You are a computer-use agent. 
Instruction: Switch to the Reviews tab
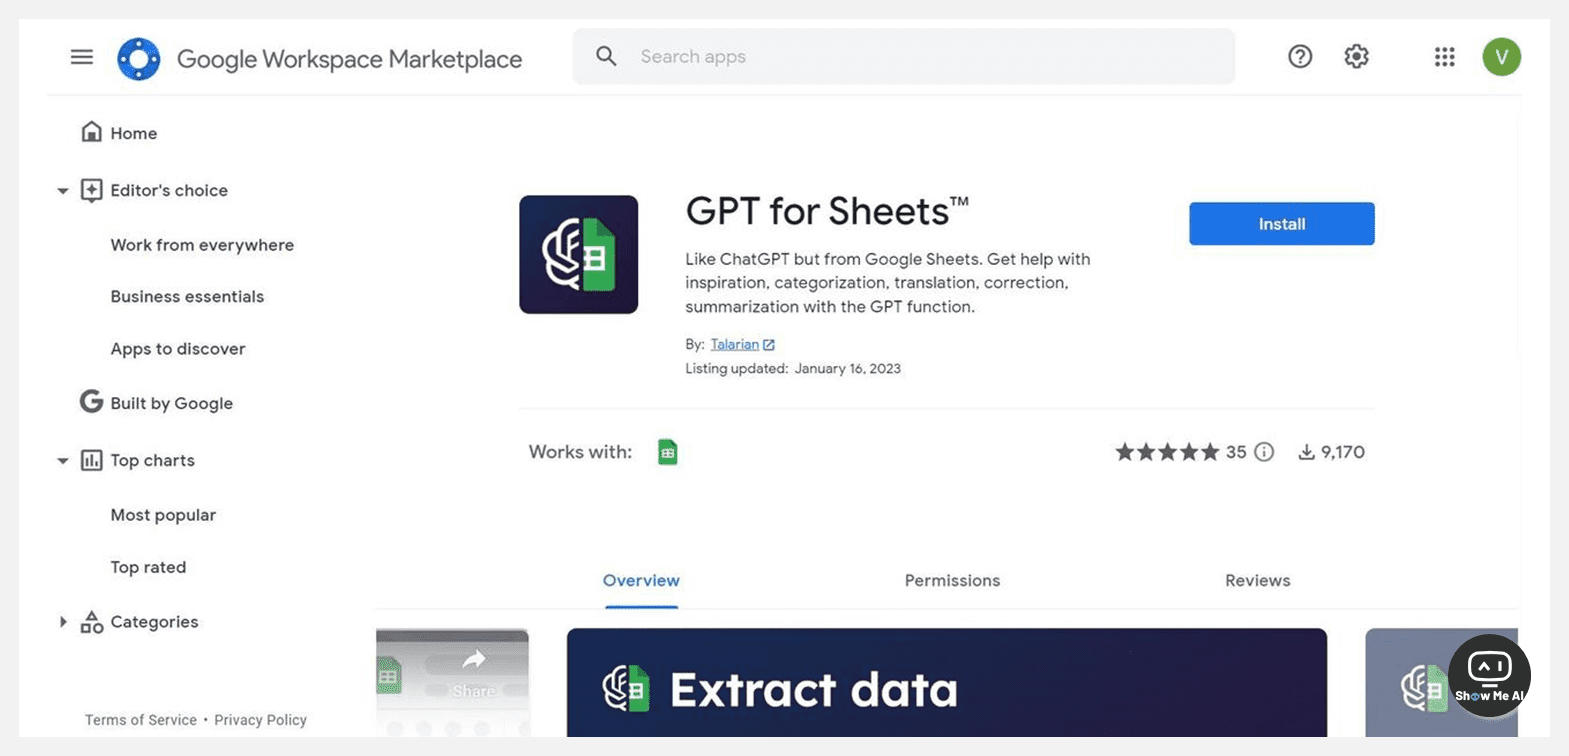point(1257,581)
